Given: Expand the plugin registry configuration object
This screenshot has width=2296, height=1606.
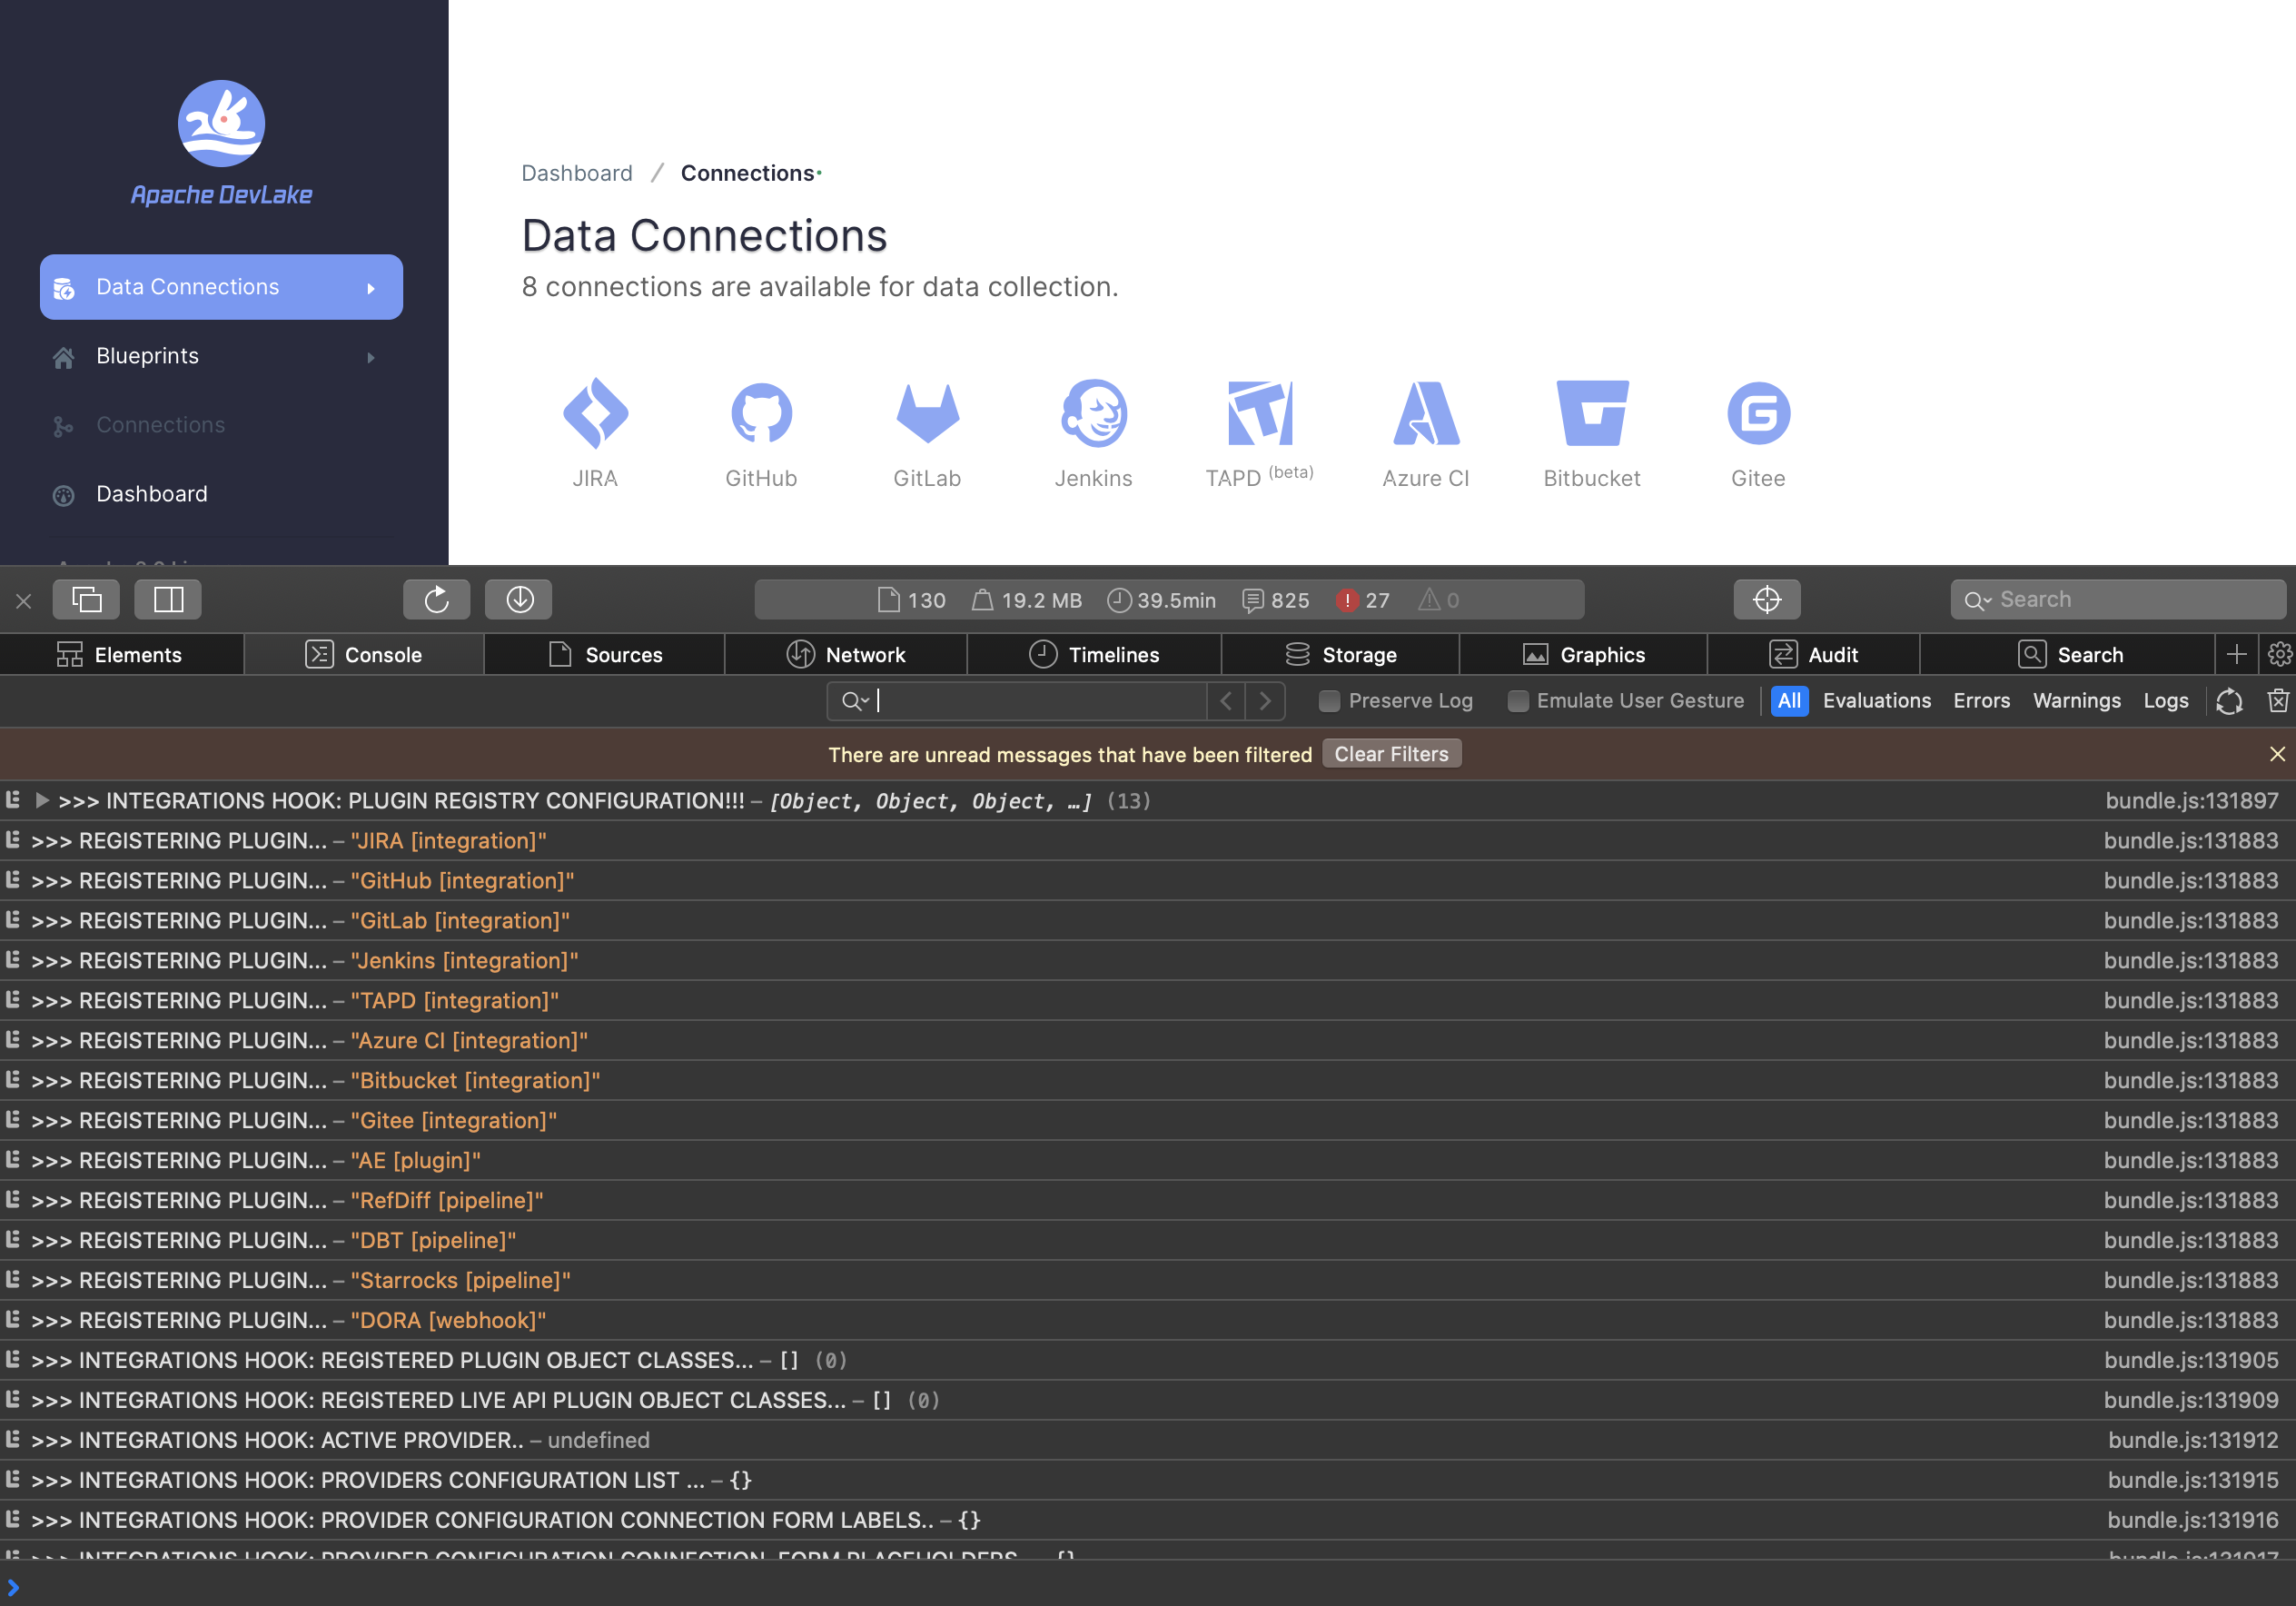Looking at the screenshot, I should 42,800.
